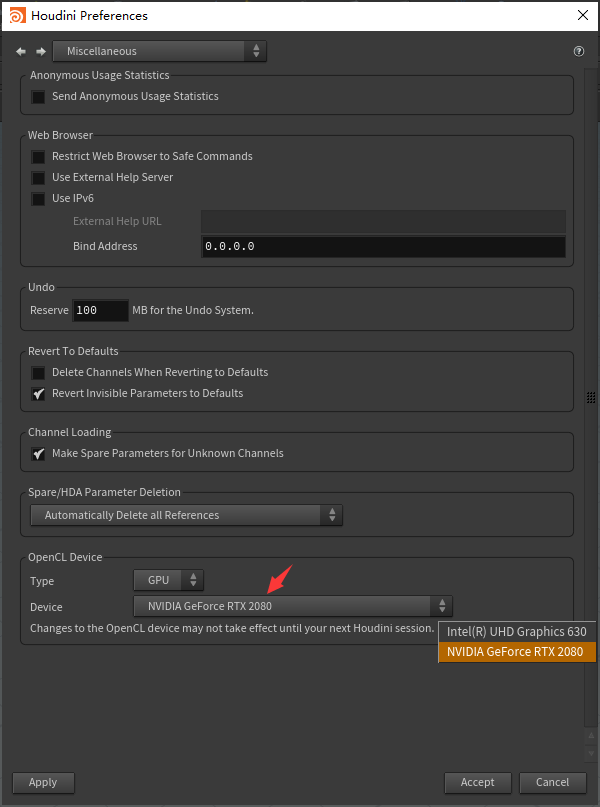The width and height of the screenshot is (600, 807).
Task: Open the Miscellaneous preferences page dropdown
Action: click(x=160, y=51)
